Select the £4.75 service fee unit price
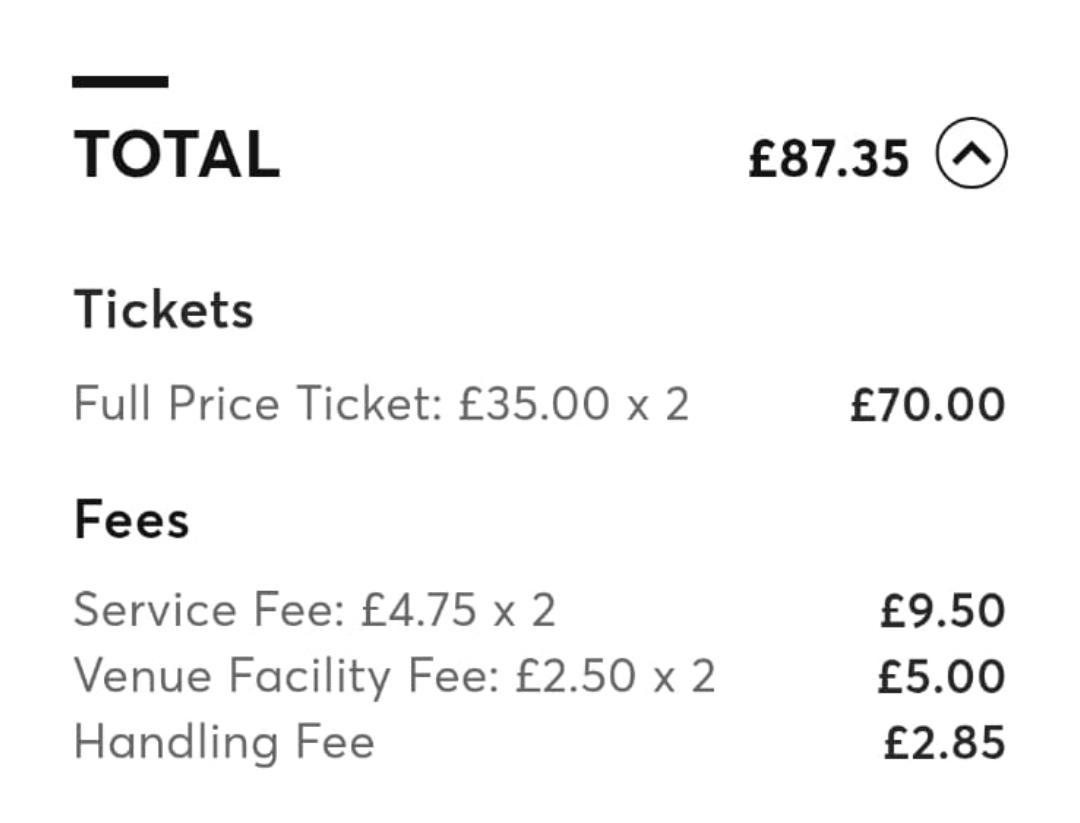 pos(419,610)
